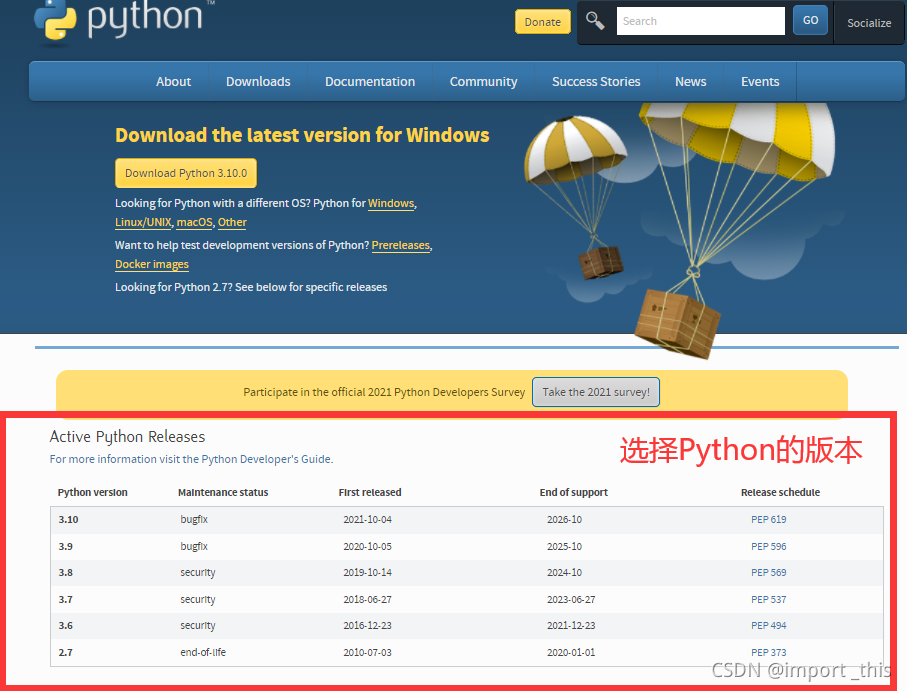Click the End of support column header
The image size is (907, 691).
point(574,493)
